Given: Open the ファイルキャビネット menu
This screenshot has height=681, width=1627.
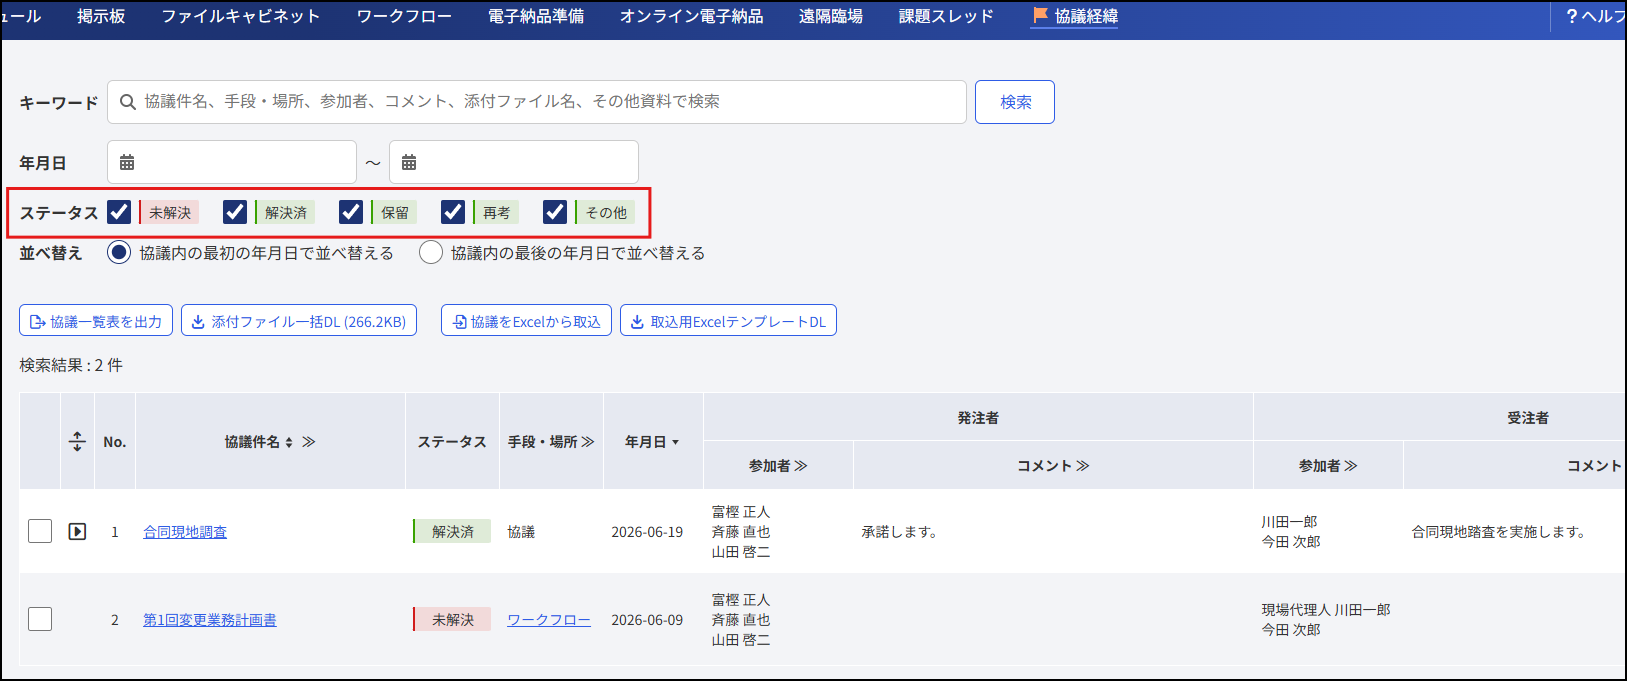Looking at the screenshot, I should [x=241, y=16].
